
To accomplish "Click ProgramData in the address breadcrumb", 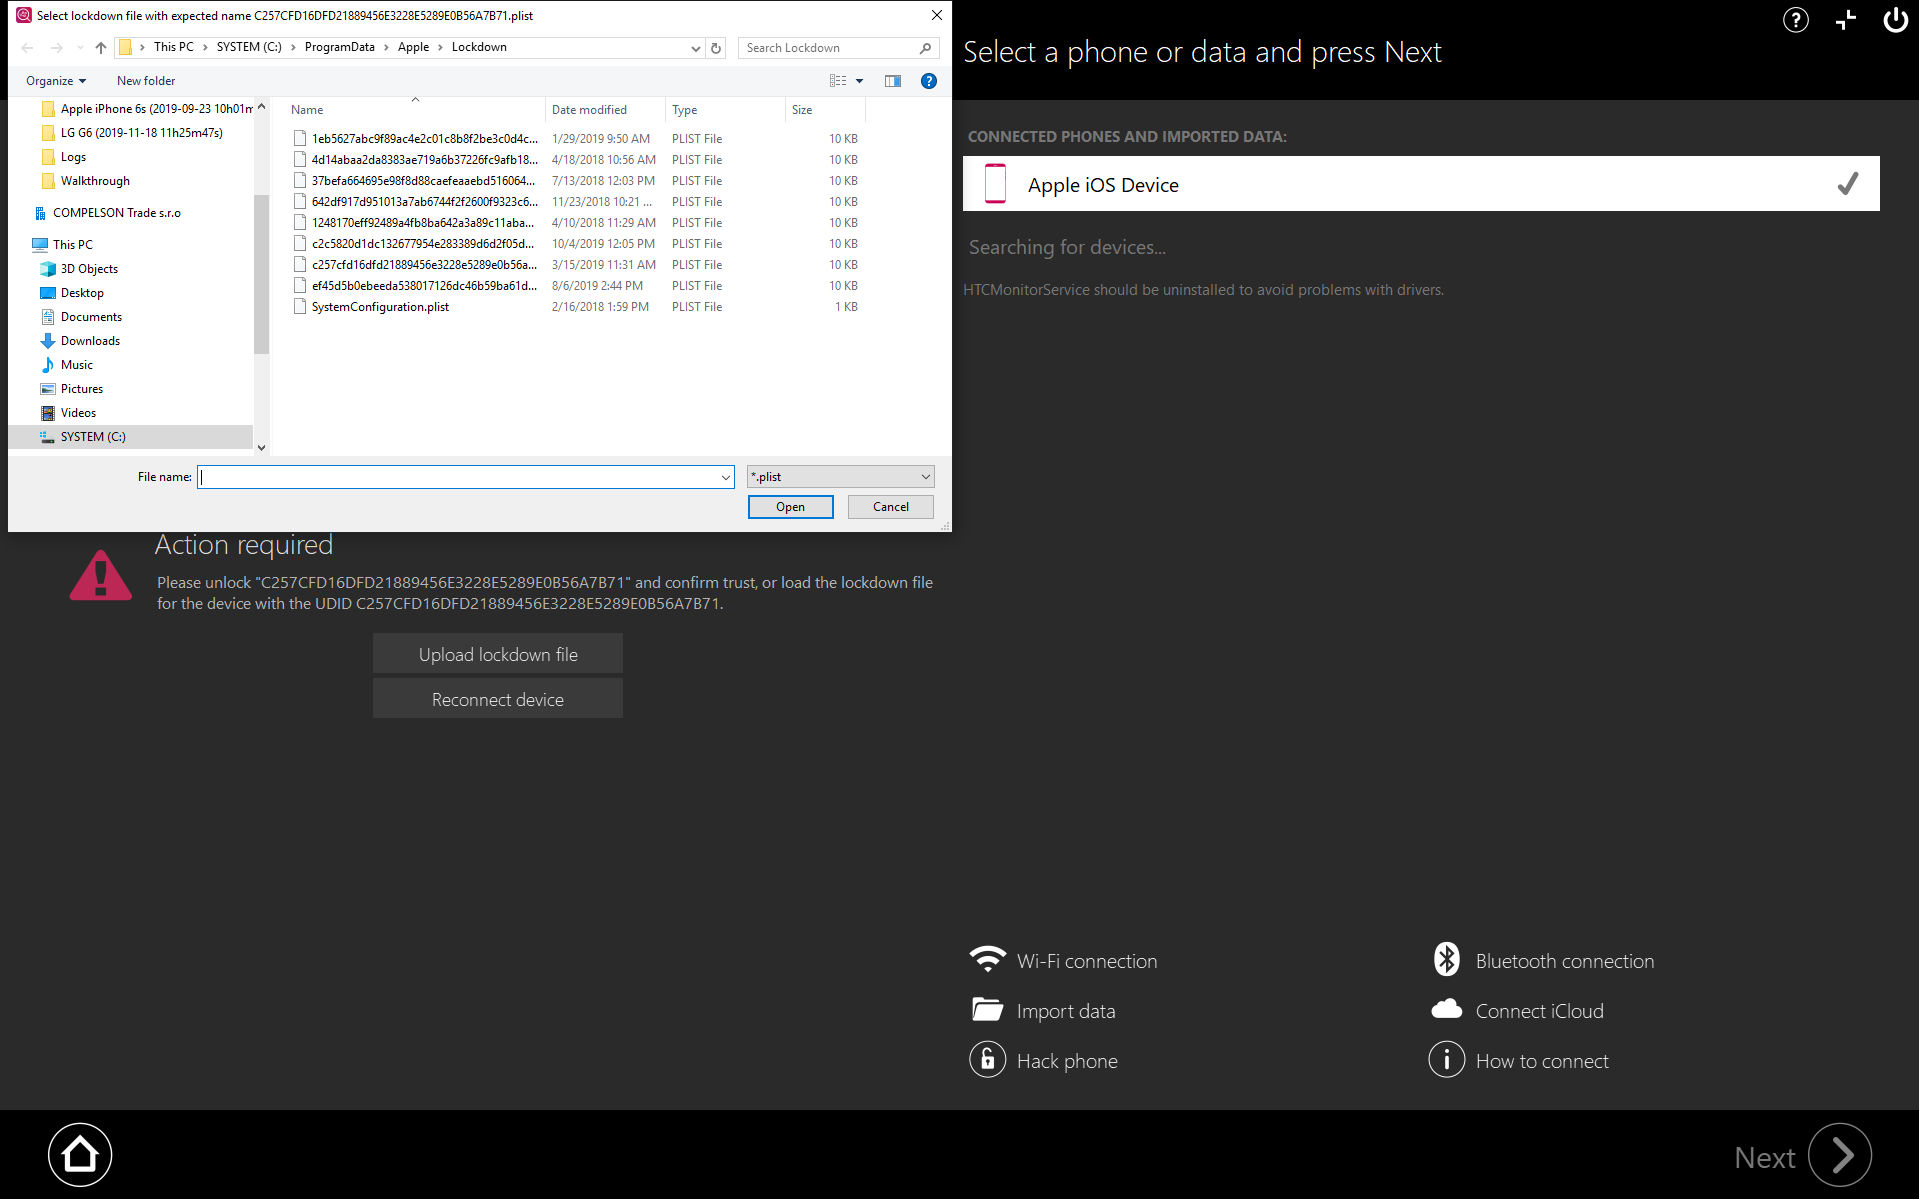I will [340, 47].
